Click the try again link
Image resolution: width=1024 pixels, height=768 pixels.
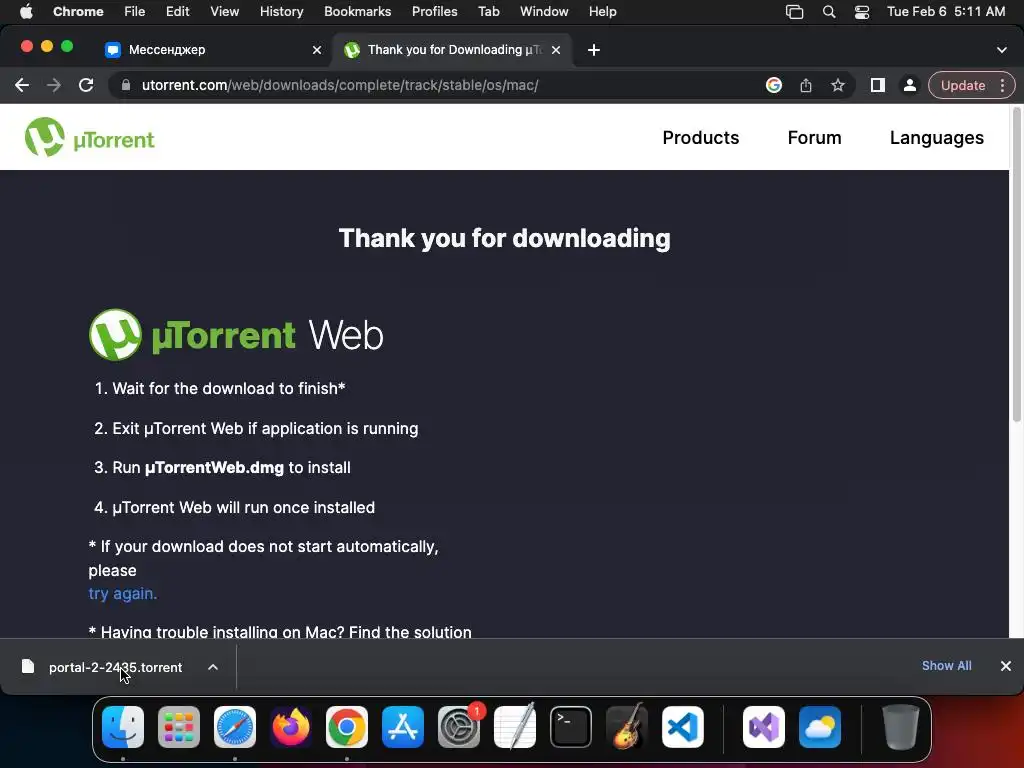tap(123, 594)
